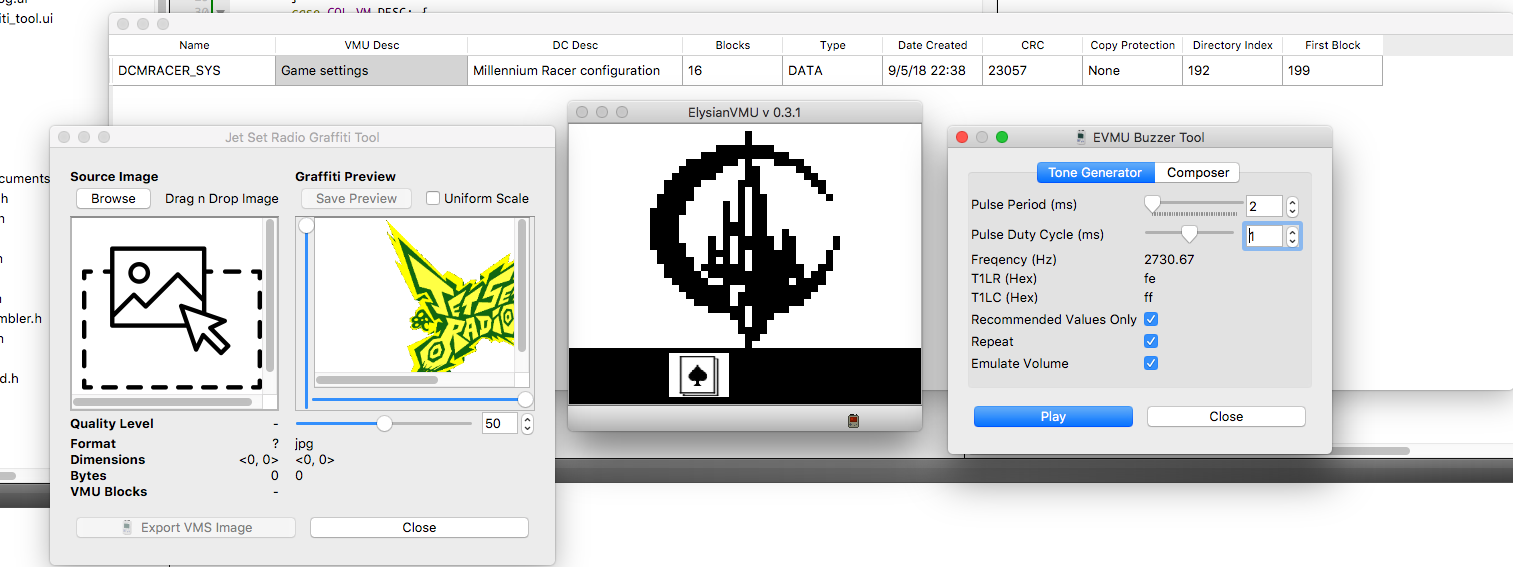Click the Blocks cell showing 16
The width and height of the screenshot is (1513, 567).
tap(732, 70)
